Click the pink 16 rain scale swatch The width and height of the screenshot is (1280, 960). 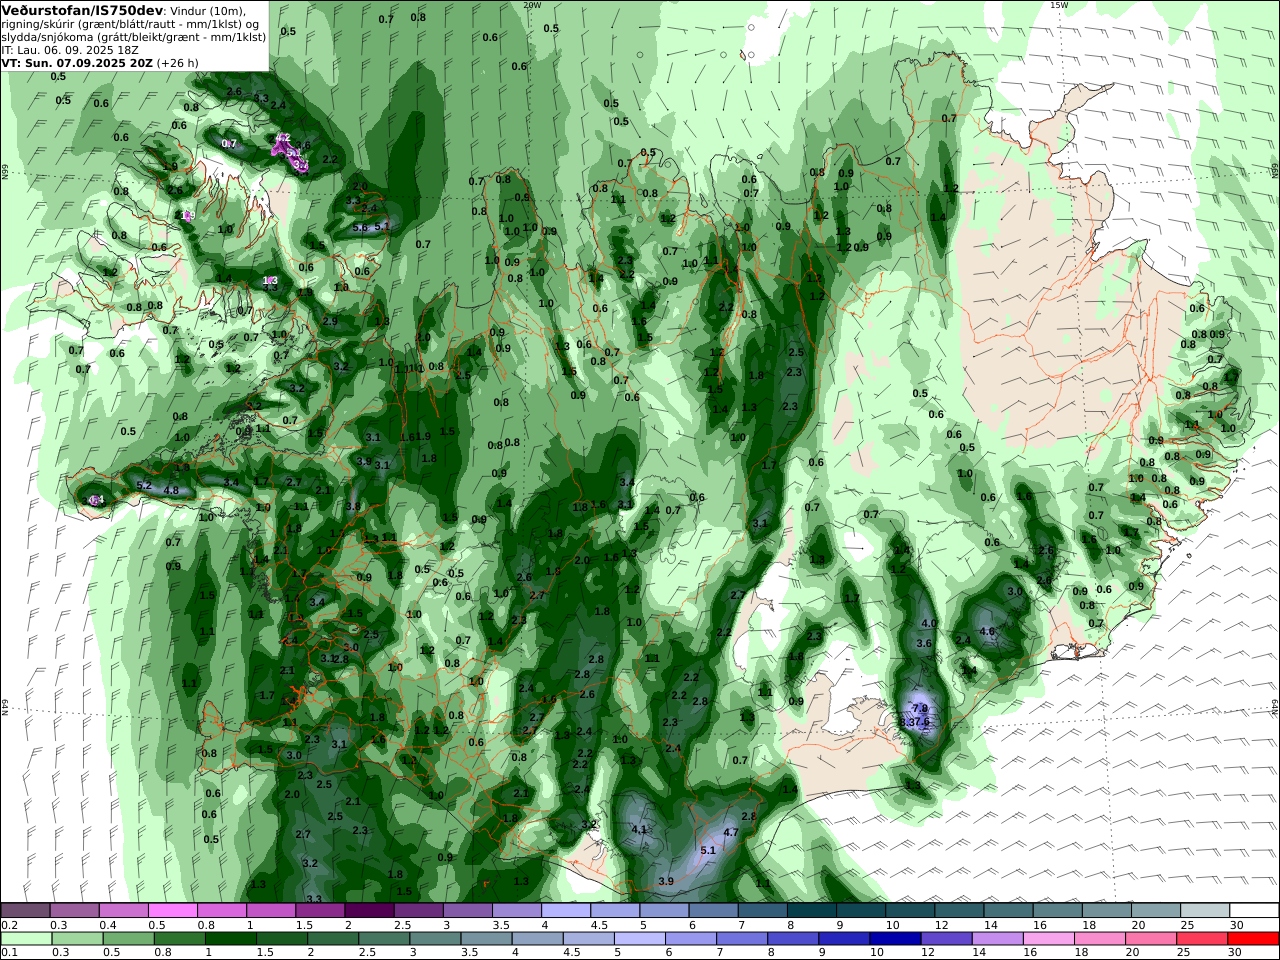(1048, 939)
